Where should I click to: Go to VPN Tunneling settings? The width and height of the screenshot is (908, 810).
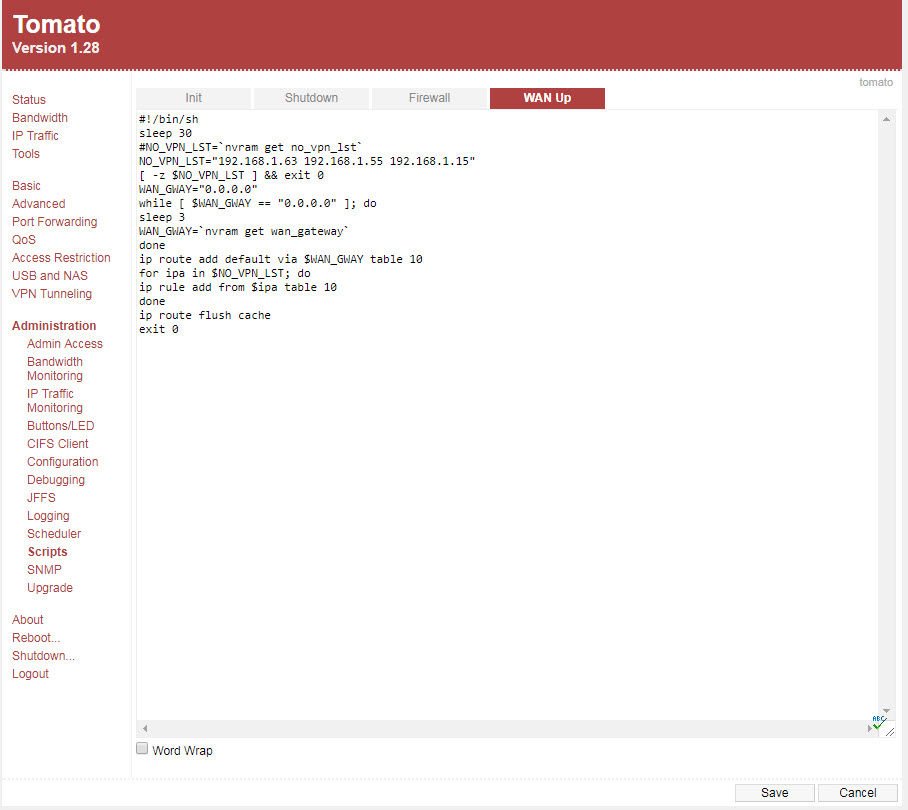point(52,294)
